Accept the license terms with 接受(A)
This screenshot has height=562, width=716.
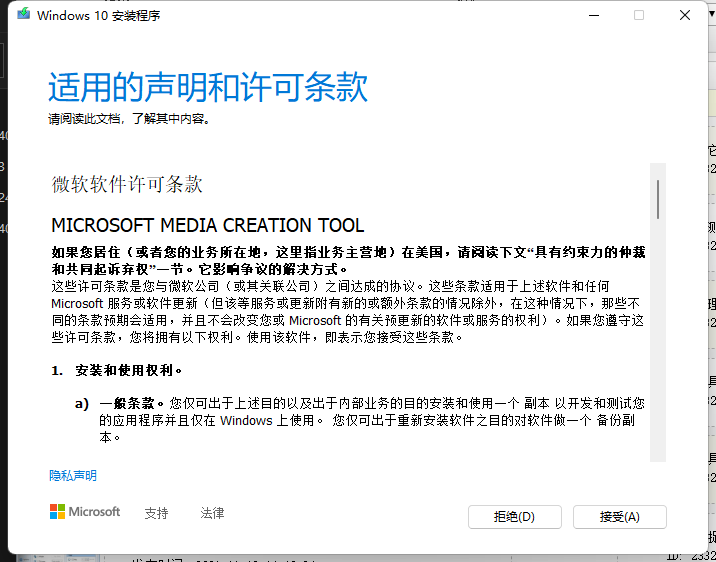coord(619,517)
